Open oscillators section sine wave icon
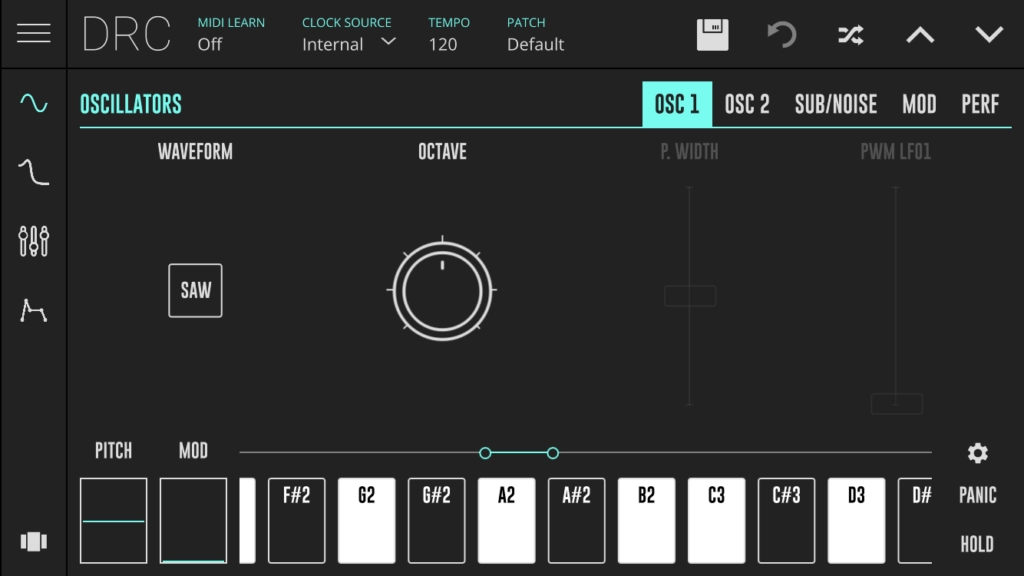Viewport: 1024px width, 576px height. click(33, 103)
